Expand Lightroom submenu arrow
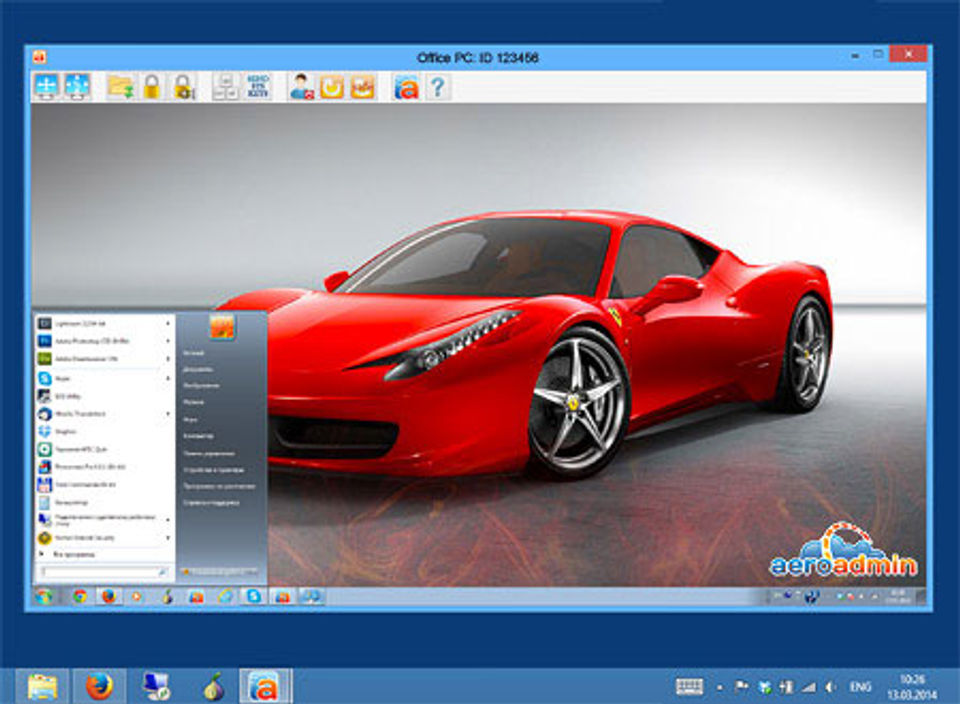 coord(168,323)
